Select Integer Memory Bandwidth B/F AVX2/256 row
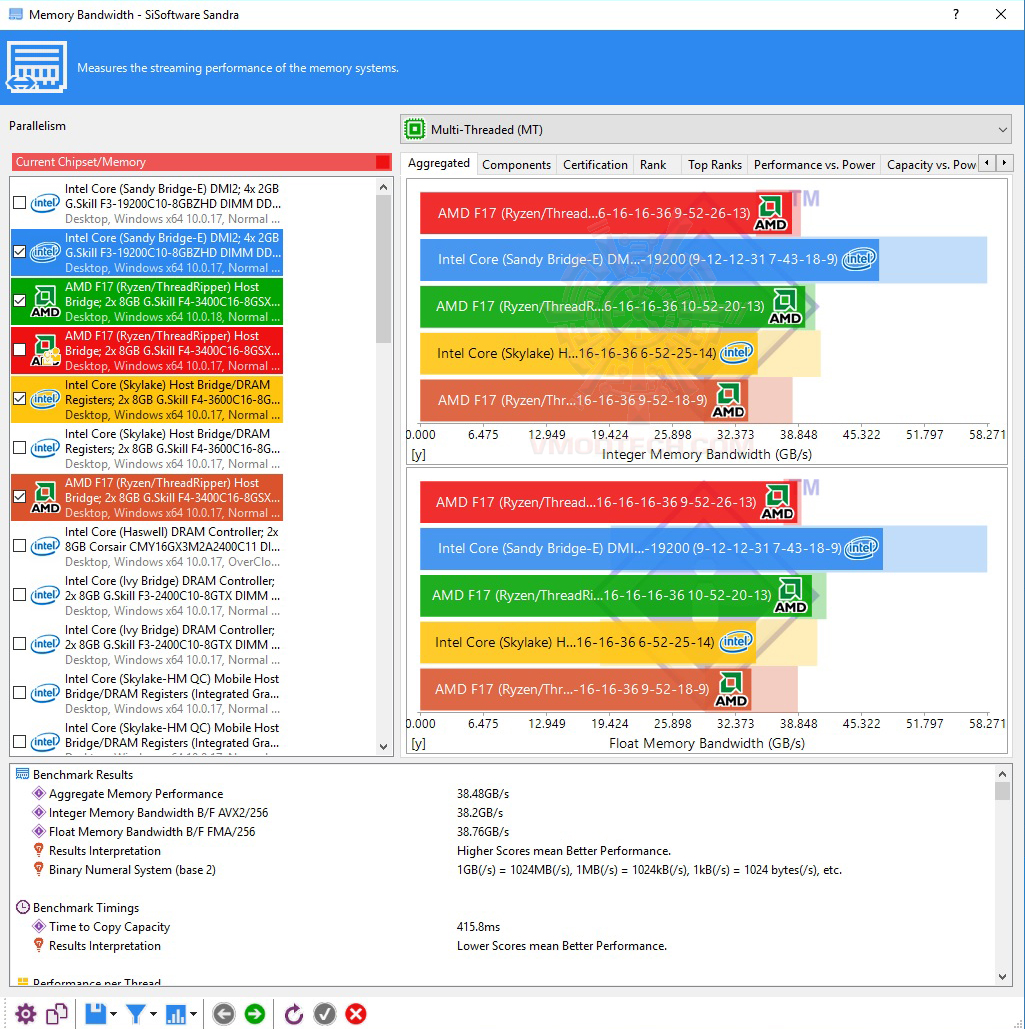 (x=502, y=812)
